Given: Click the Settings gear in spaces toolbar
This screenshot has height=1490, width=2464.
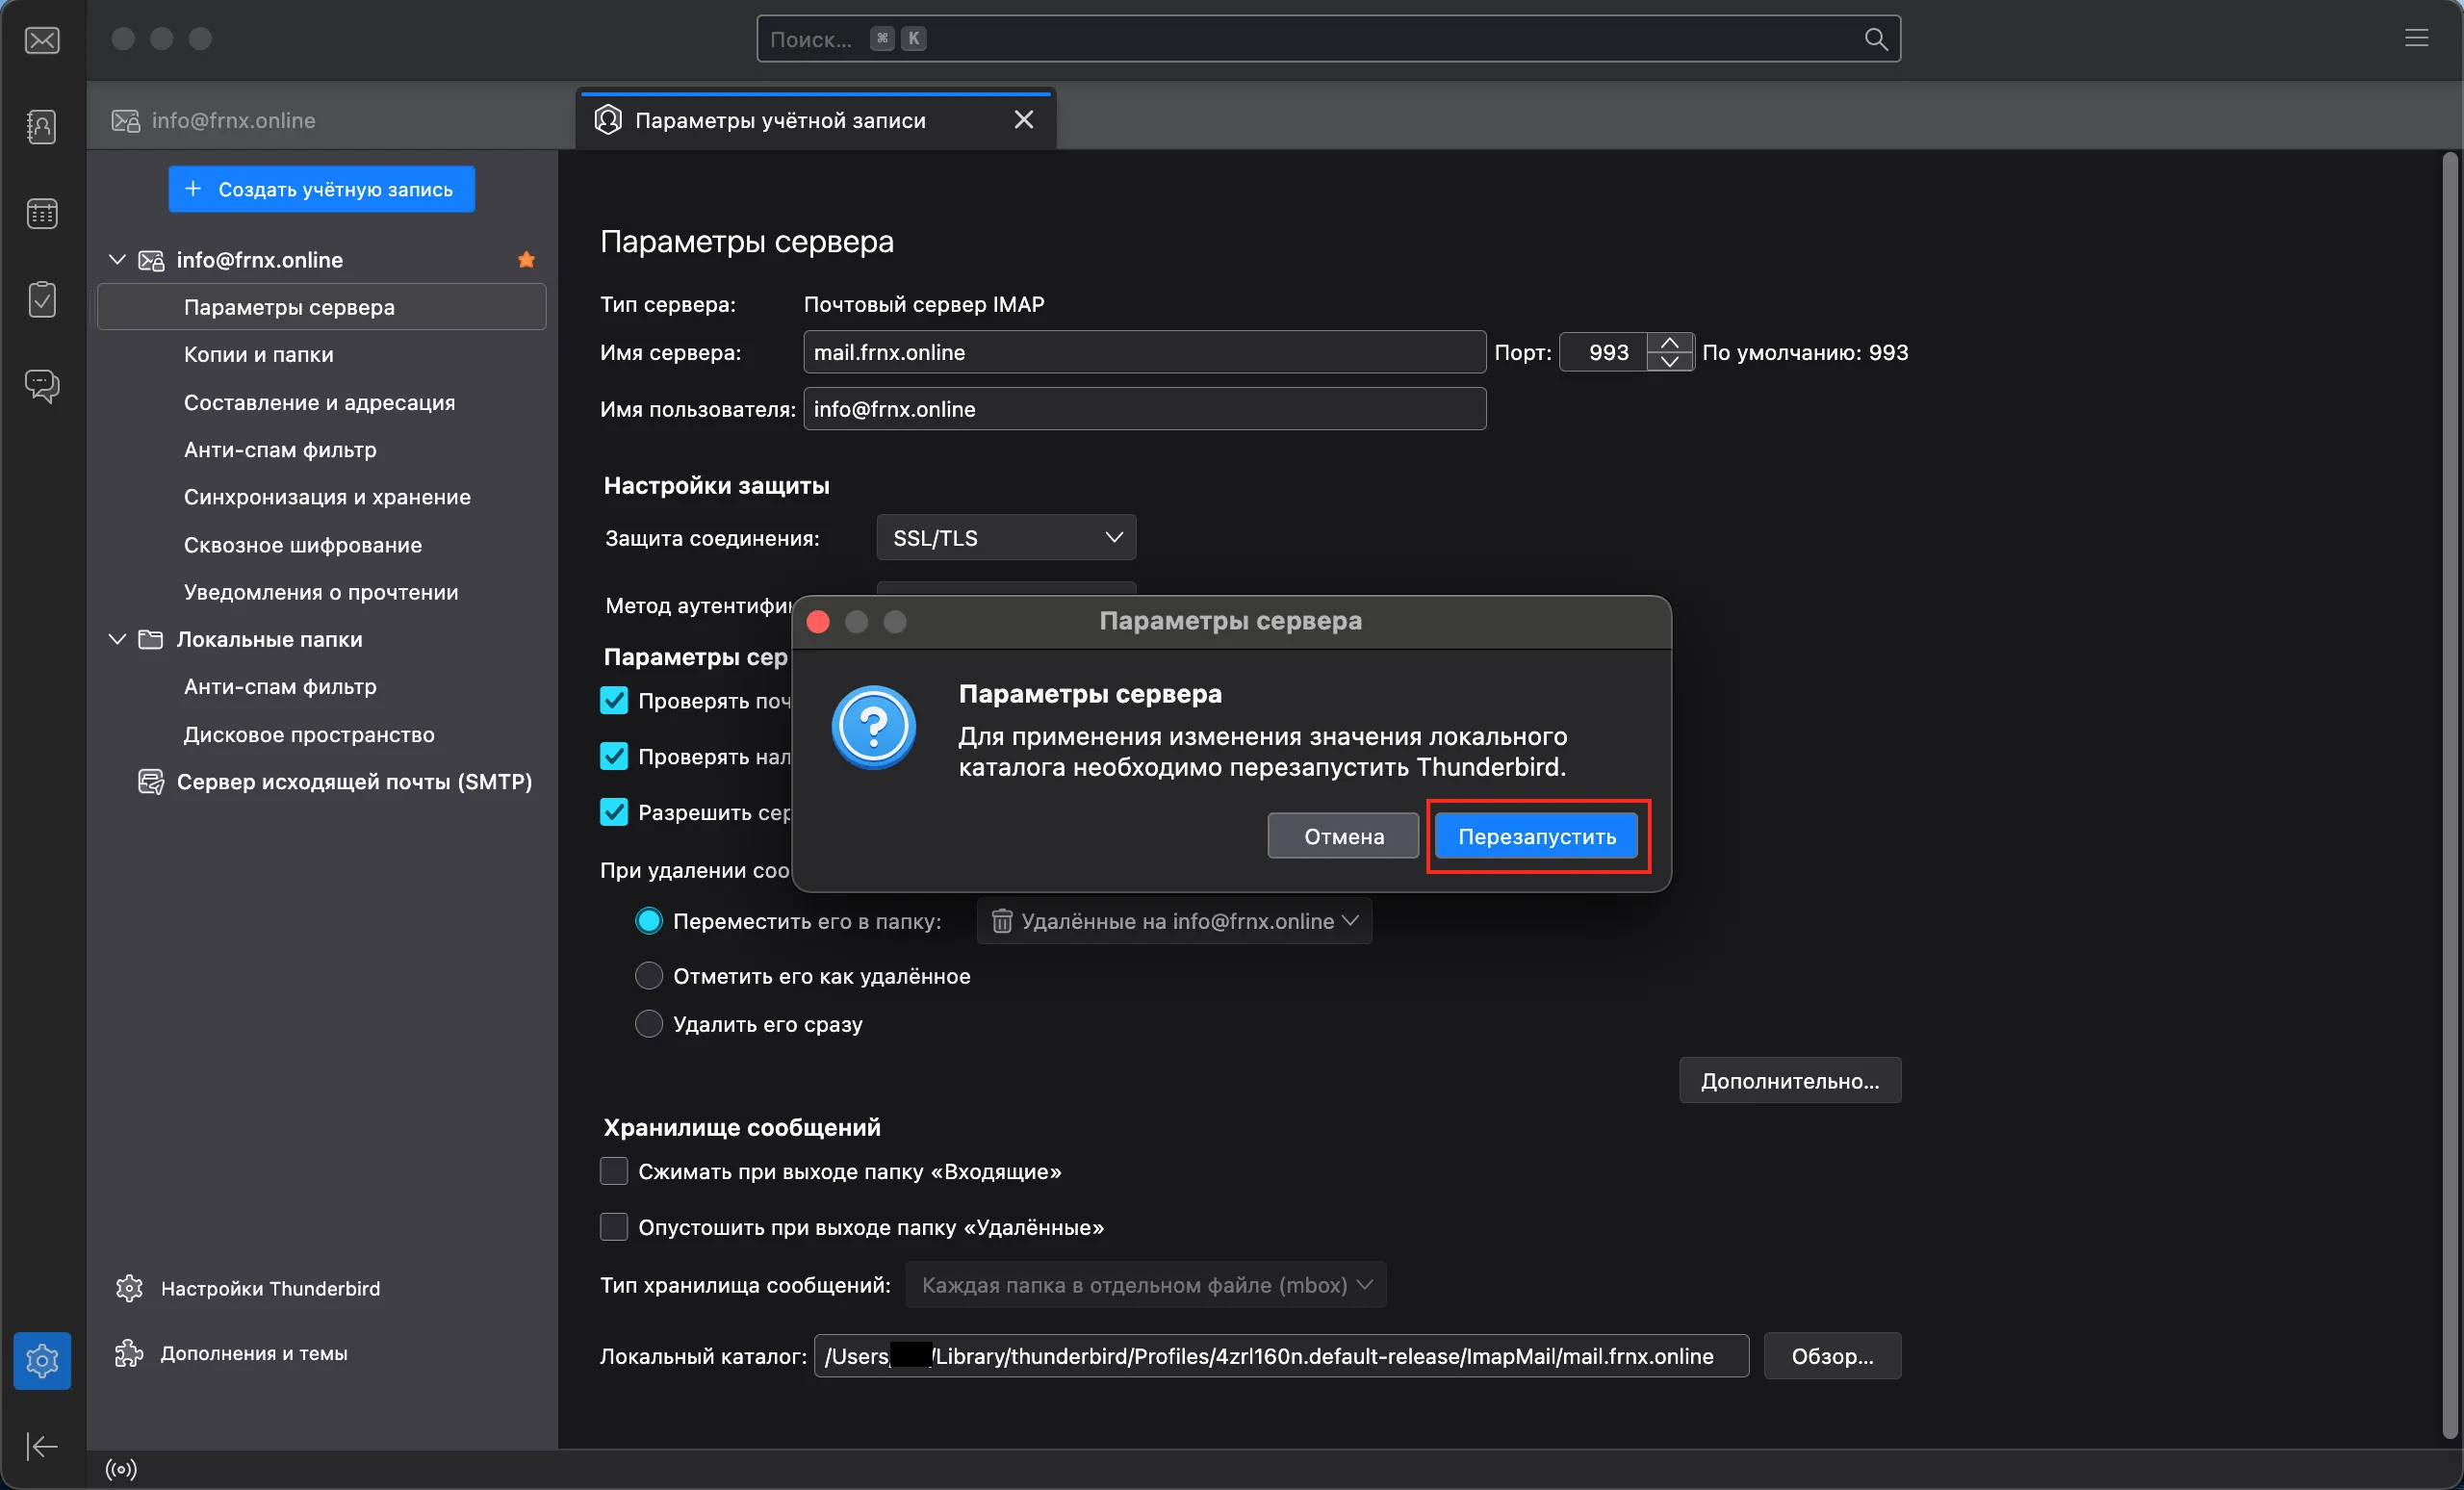Looking at the screenshot, I should tap(42, 1360).
